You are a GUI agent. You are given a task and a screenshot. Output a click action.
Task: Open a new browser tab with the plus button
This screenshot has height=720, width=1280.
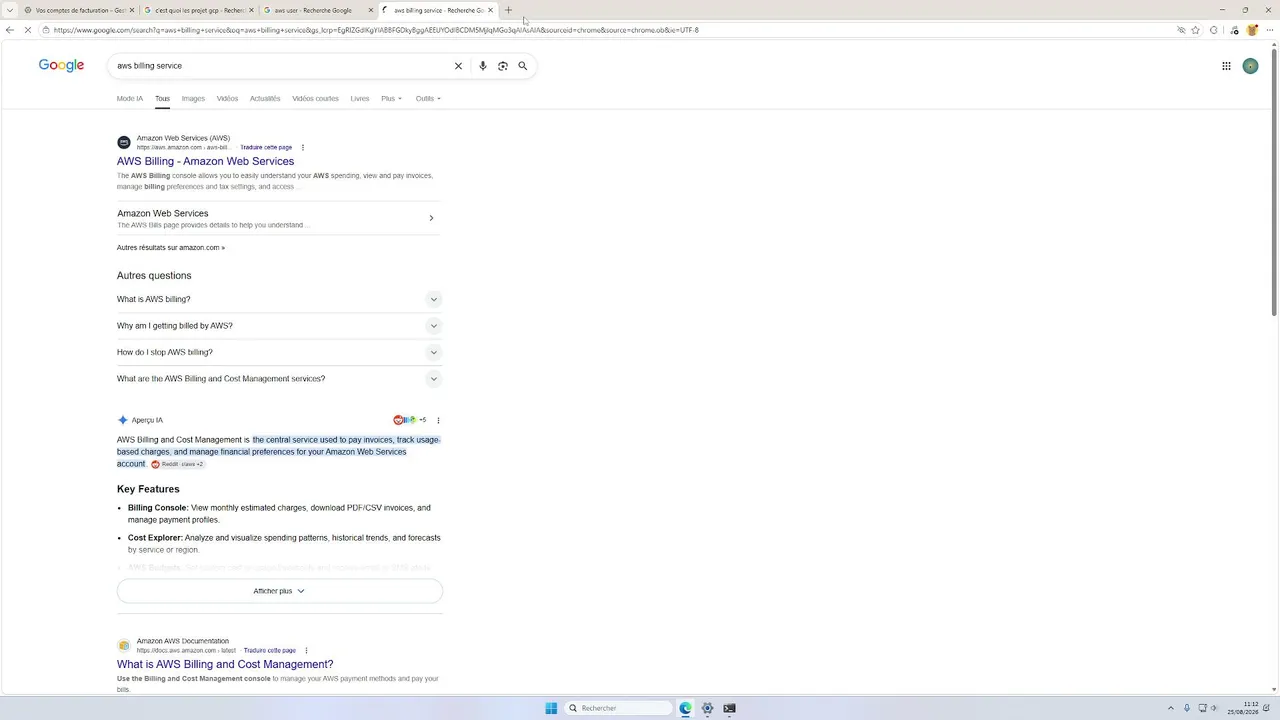(508, 10)
